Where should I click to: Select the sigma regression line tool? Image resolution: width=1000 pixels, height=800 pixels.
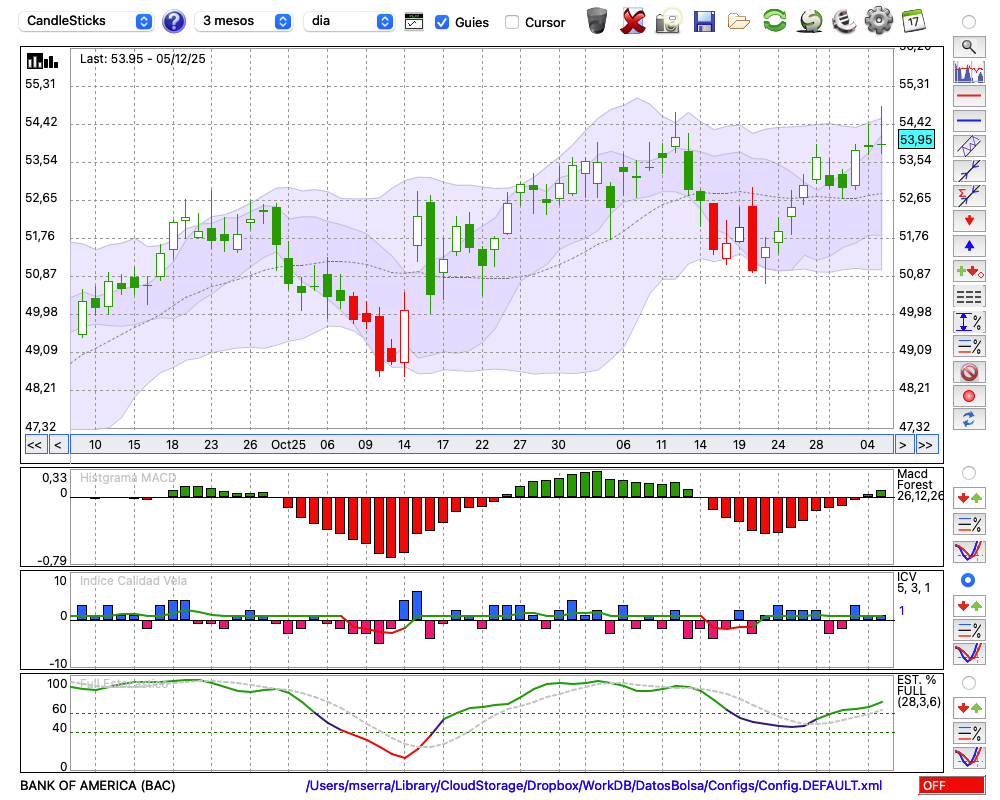coord(969,196)
